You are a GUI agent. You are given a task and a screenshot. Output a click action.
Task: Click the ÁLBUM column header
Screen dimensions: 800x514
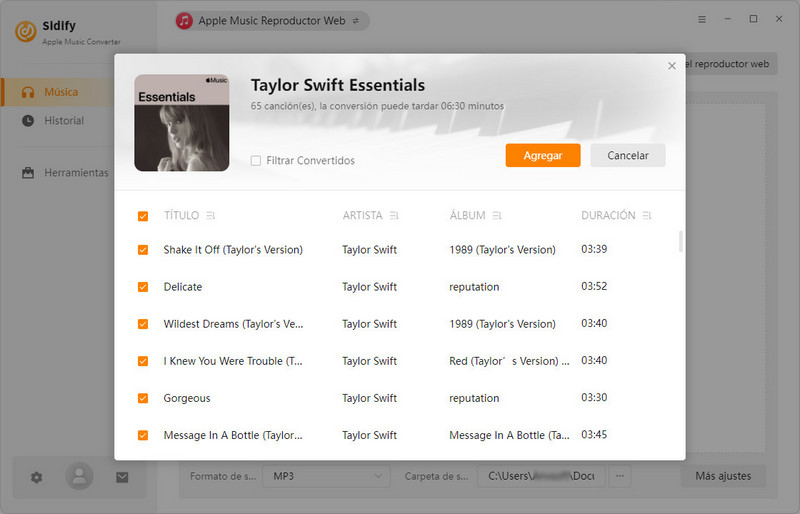click(x=467, y=215)
